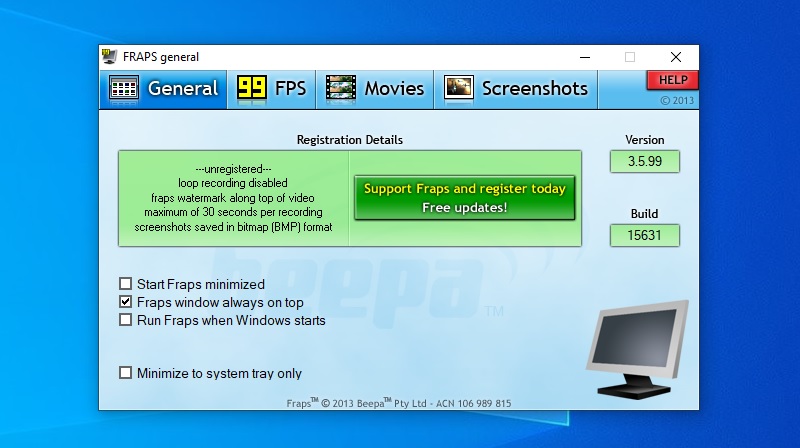Click the yellow 99 FPS counter icon
This screenshot has height=448, width=800.
coord(252,88)
